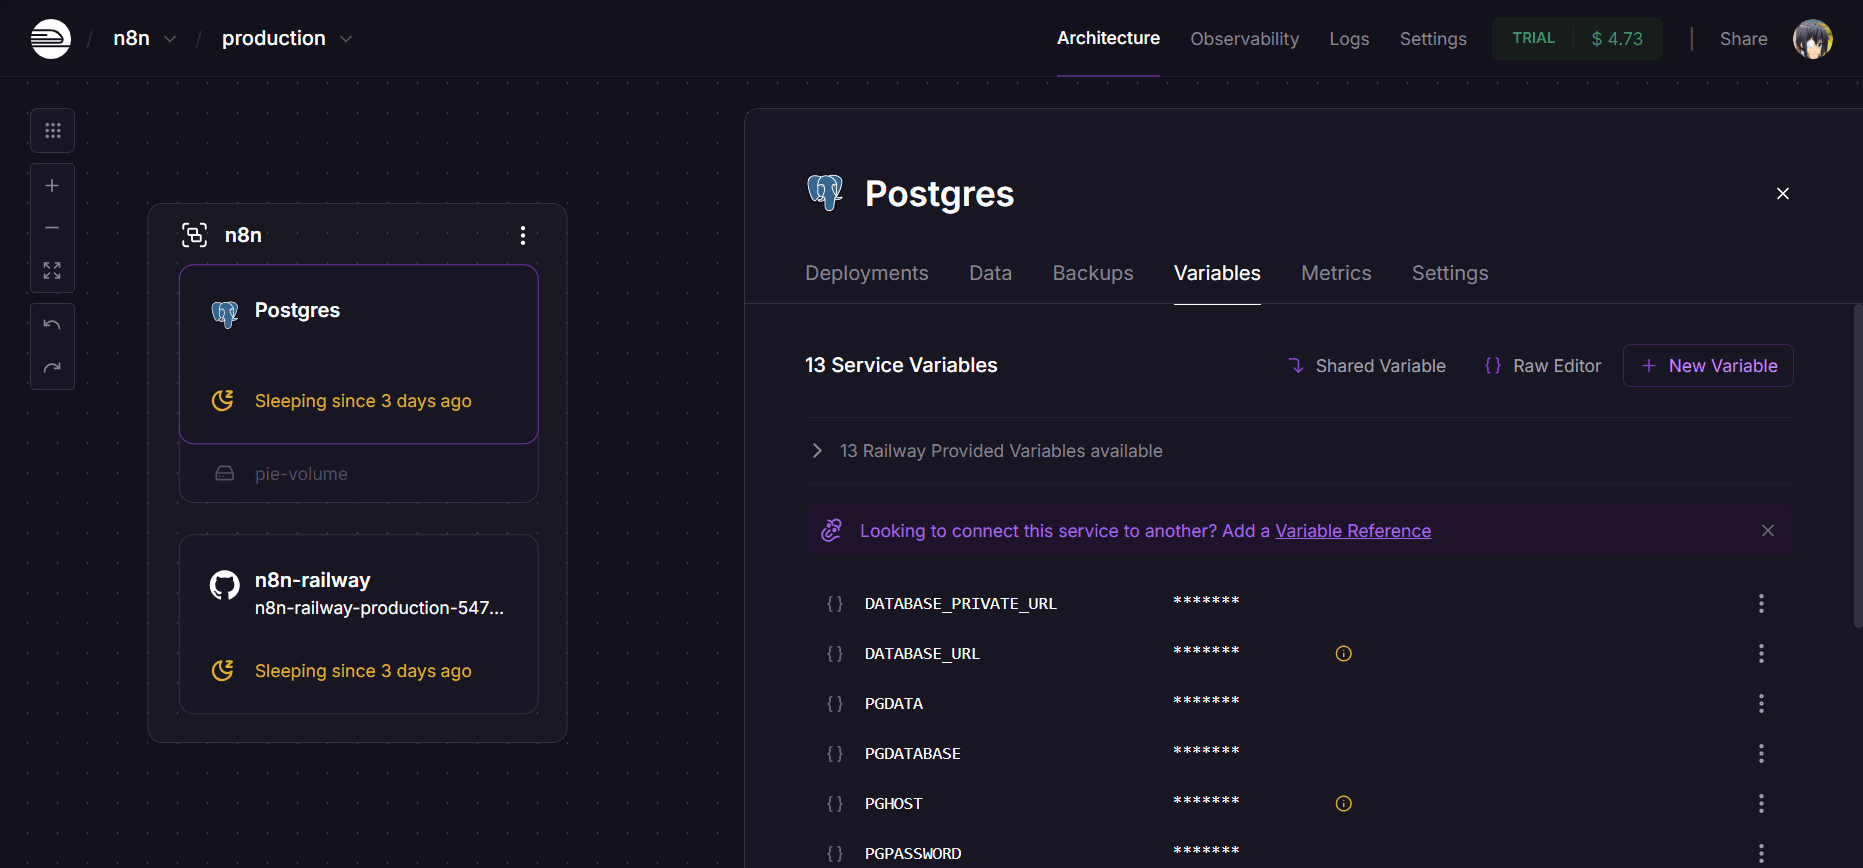This screenshot has height=868, width=1863.
Task: Reveal the DATABASE_PRIVATE_URL masked value
Action: pyautogui.click(x=1206, y=602)
